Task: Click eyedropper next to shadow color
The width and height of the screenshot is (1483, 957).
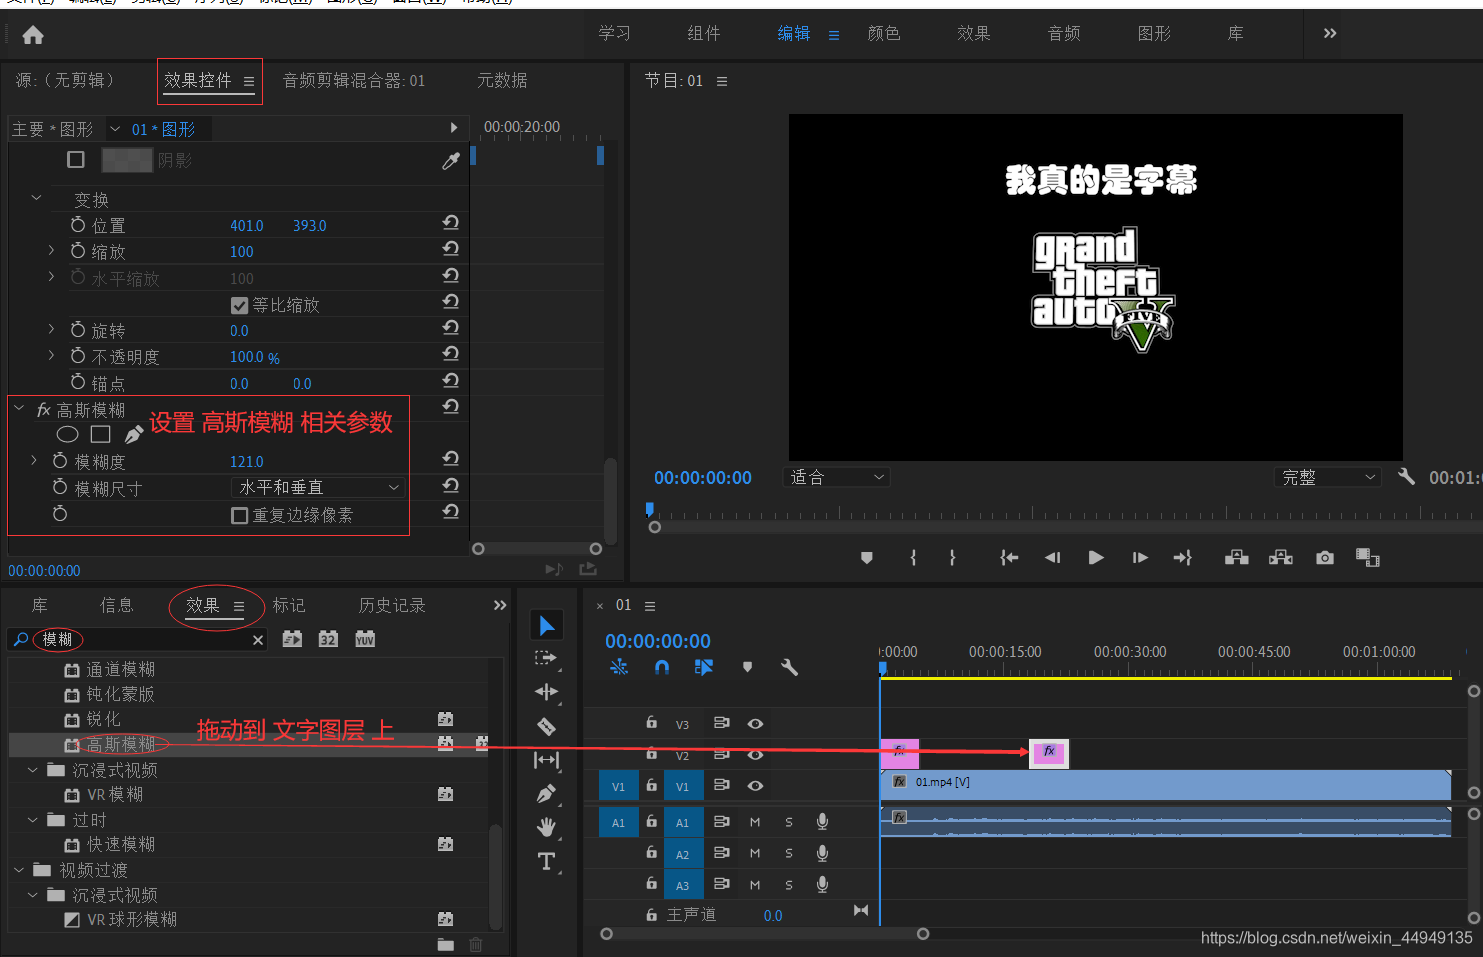Action: [x=451, y=161]
